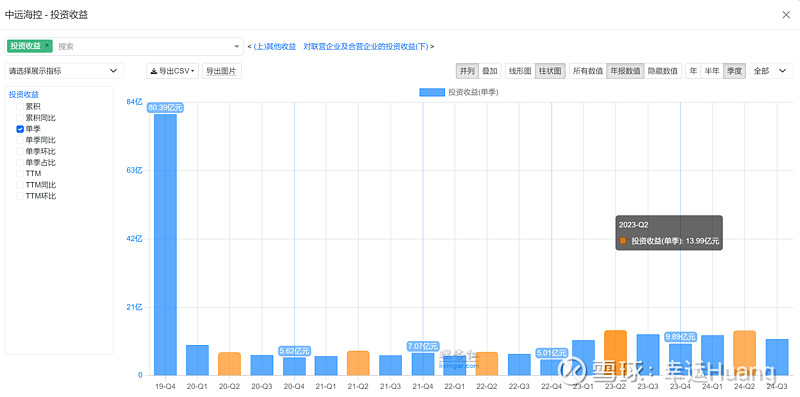Select the 半年 period option
Screen dimensions: 800x397
click(x=712, y=71)
